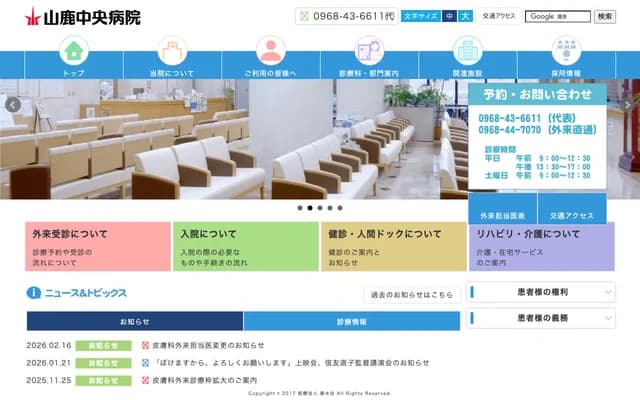Select fourth carousel dot
640x400 pixels.
click(x=330, y=208)
